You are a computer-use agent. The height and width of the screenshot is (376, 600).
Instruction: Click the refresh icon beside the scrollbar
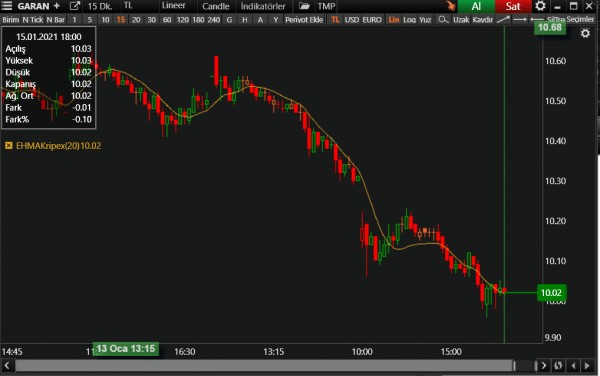click(x=558, y=366)
